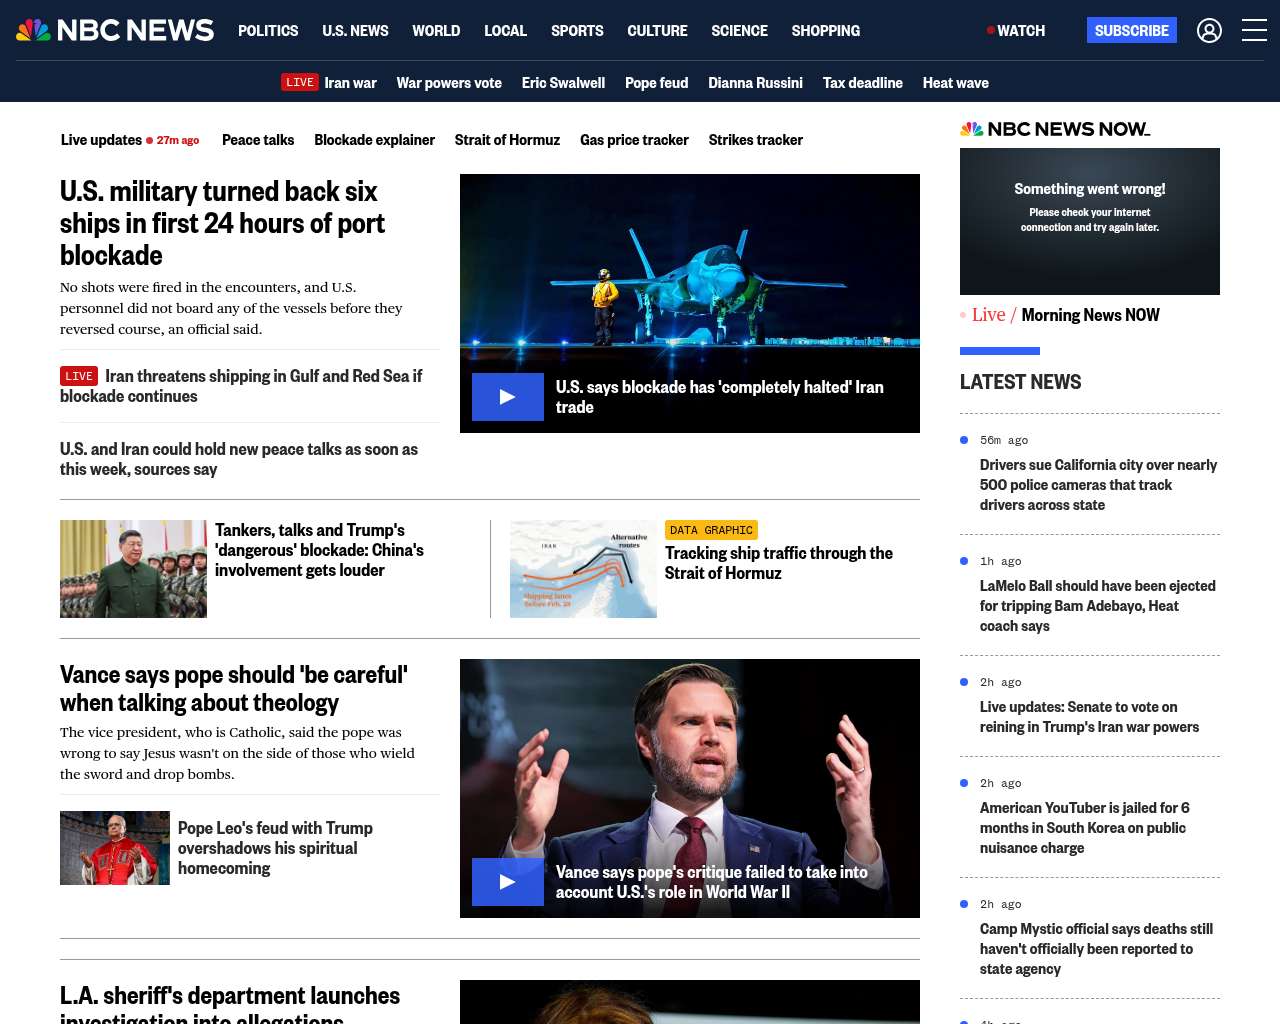This screenshot has width=1280, height=1024.
Task: Open the Strait of Hormuz map thumbnail
Action: [583, 569]
